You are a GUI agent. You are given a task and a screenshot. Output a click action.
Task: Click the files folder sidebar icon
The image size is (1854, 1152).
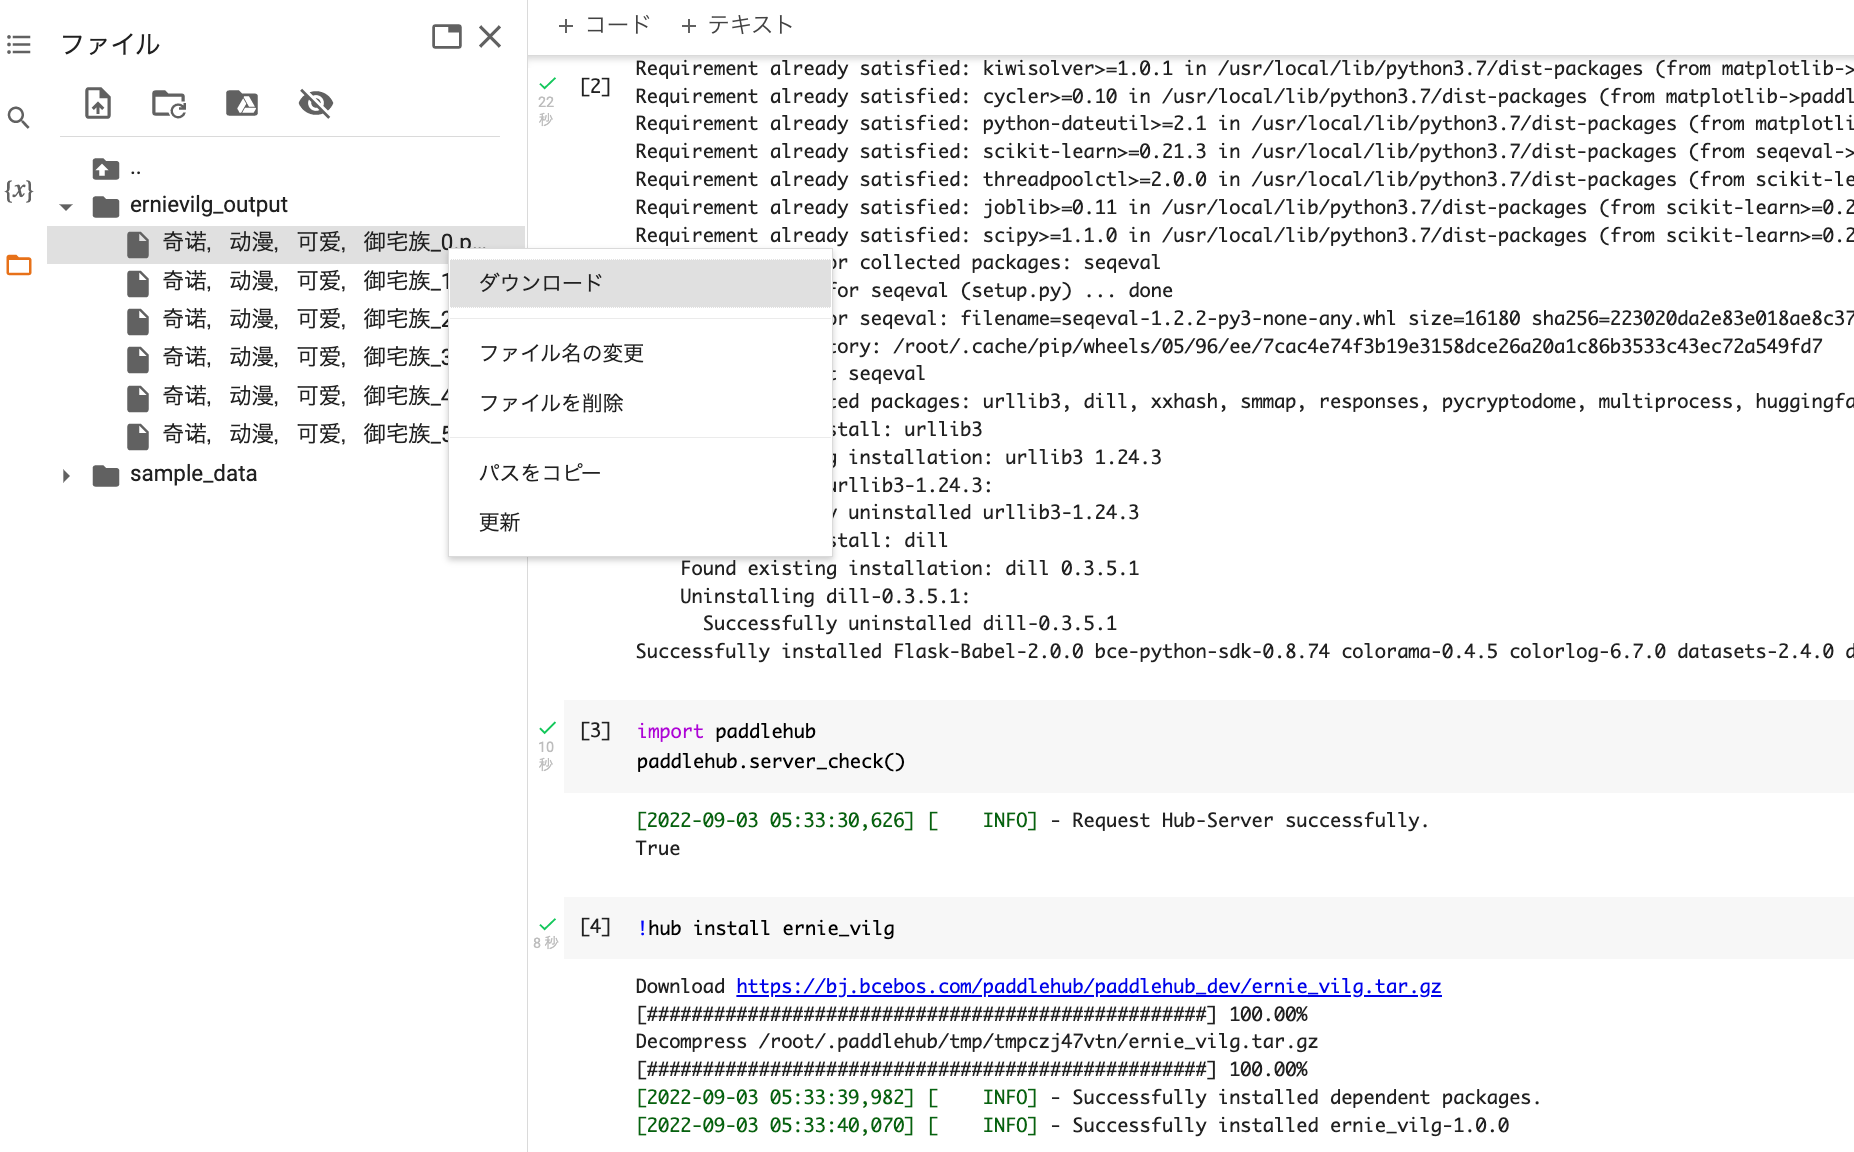point(19,265)
